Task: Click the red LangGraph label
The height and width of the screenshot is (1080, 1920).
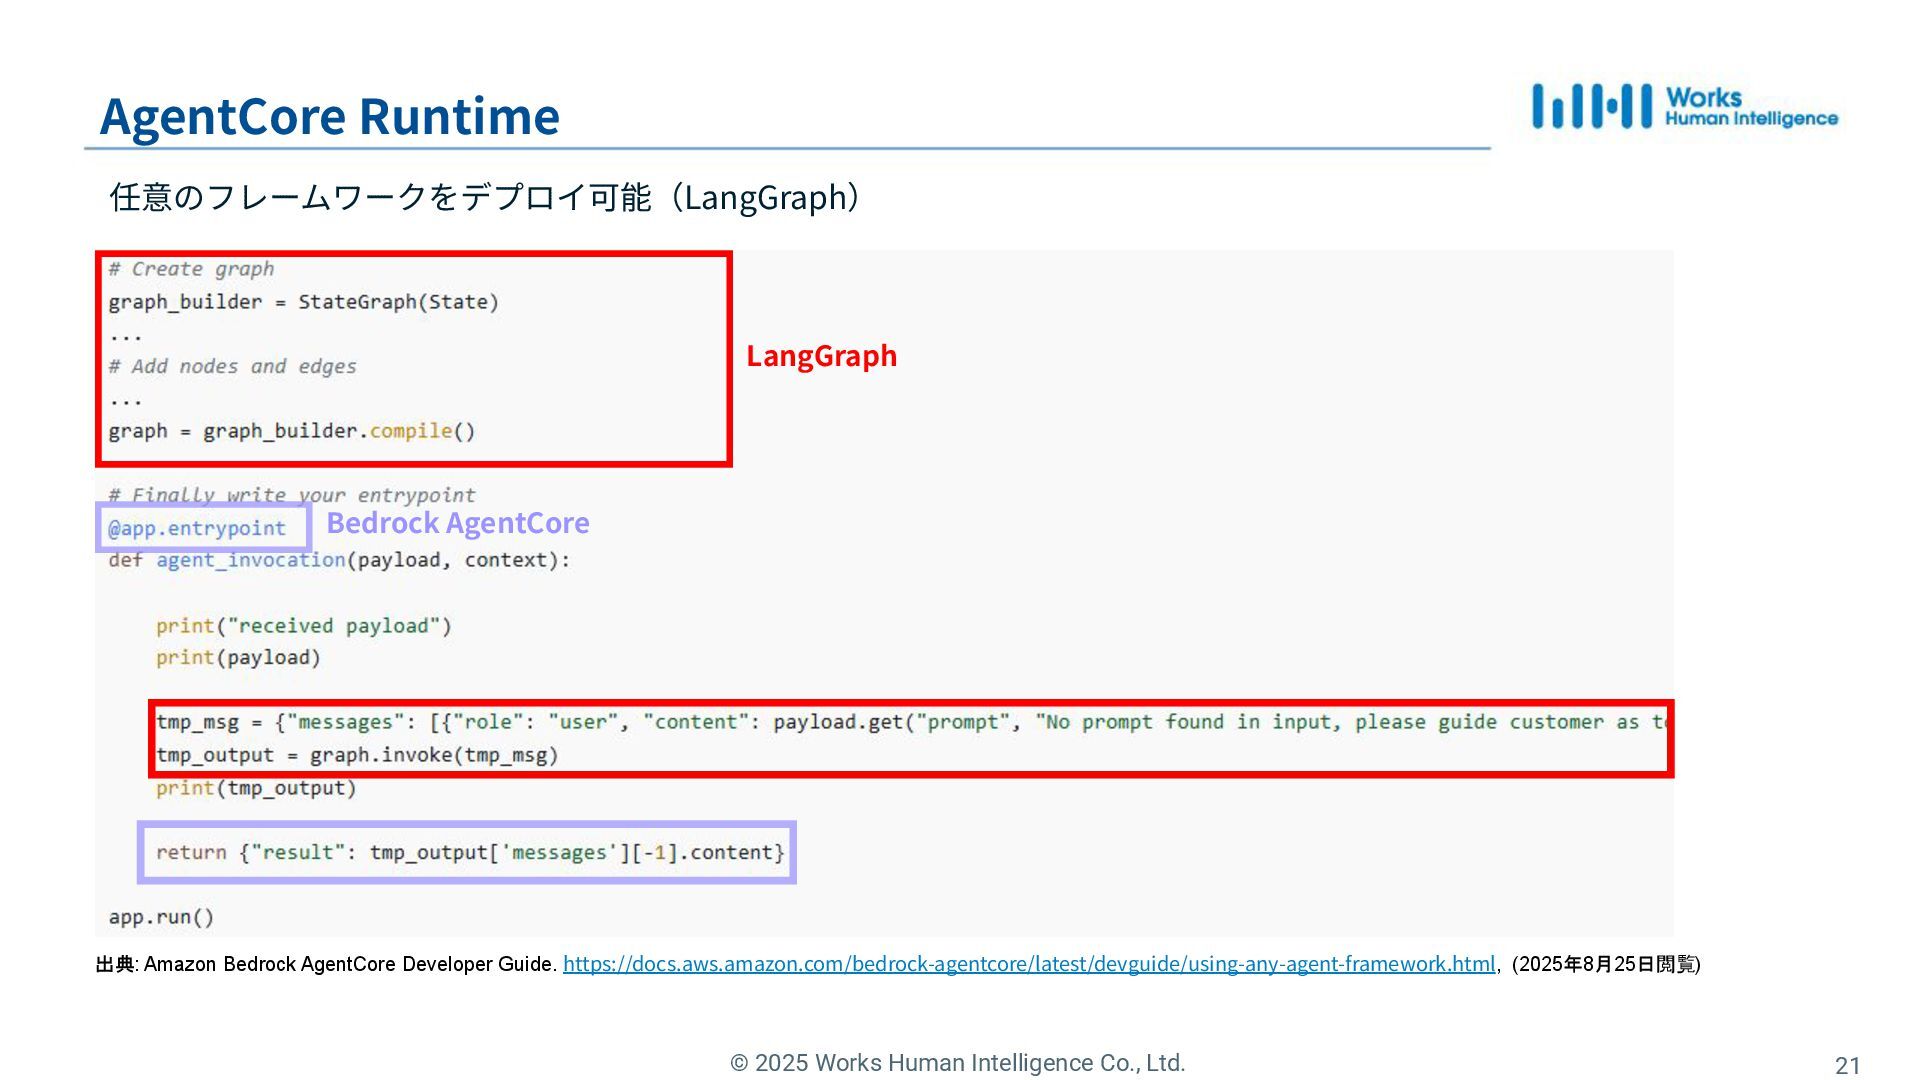Action: click(822, 356)
